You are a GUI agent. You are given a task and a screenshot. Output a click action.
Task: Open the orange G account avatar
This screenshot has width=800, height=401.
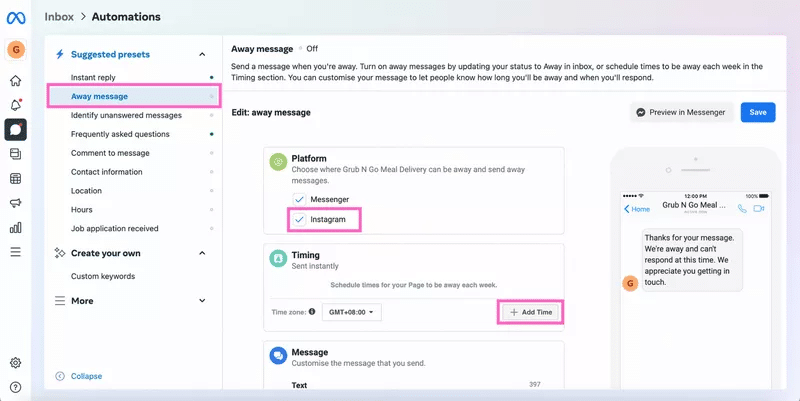(x=16, y=49)
